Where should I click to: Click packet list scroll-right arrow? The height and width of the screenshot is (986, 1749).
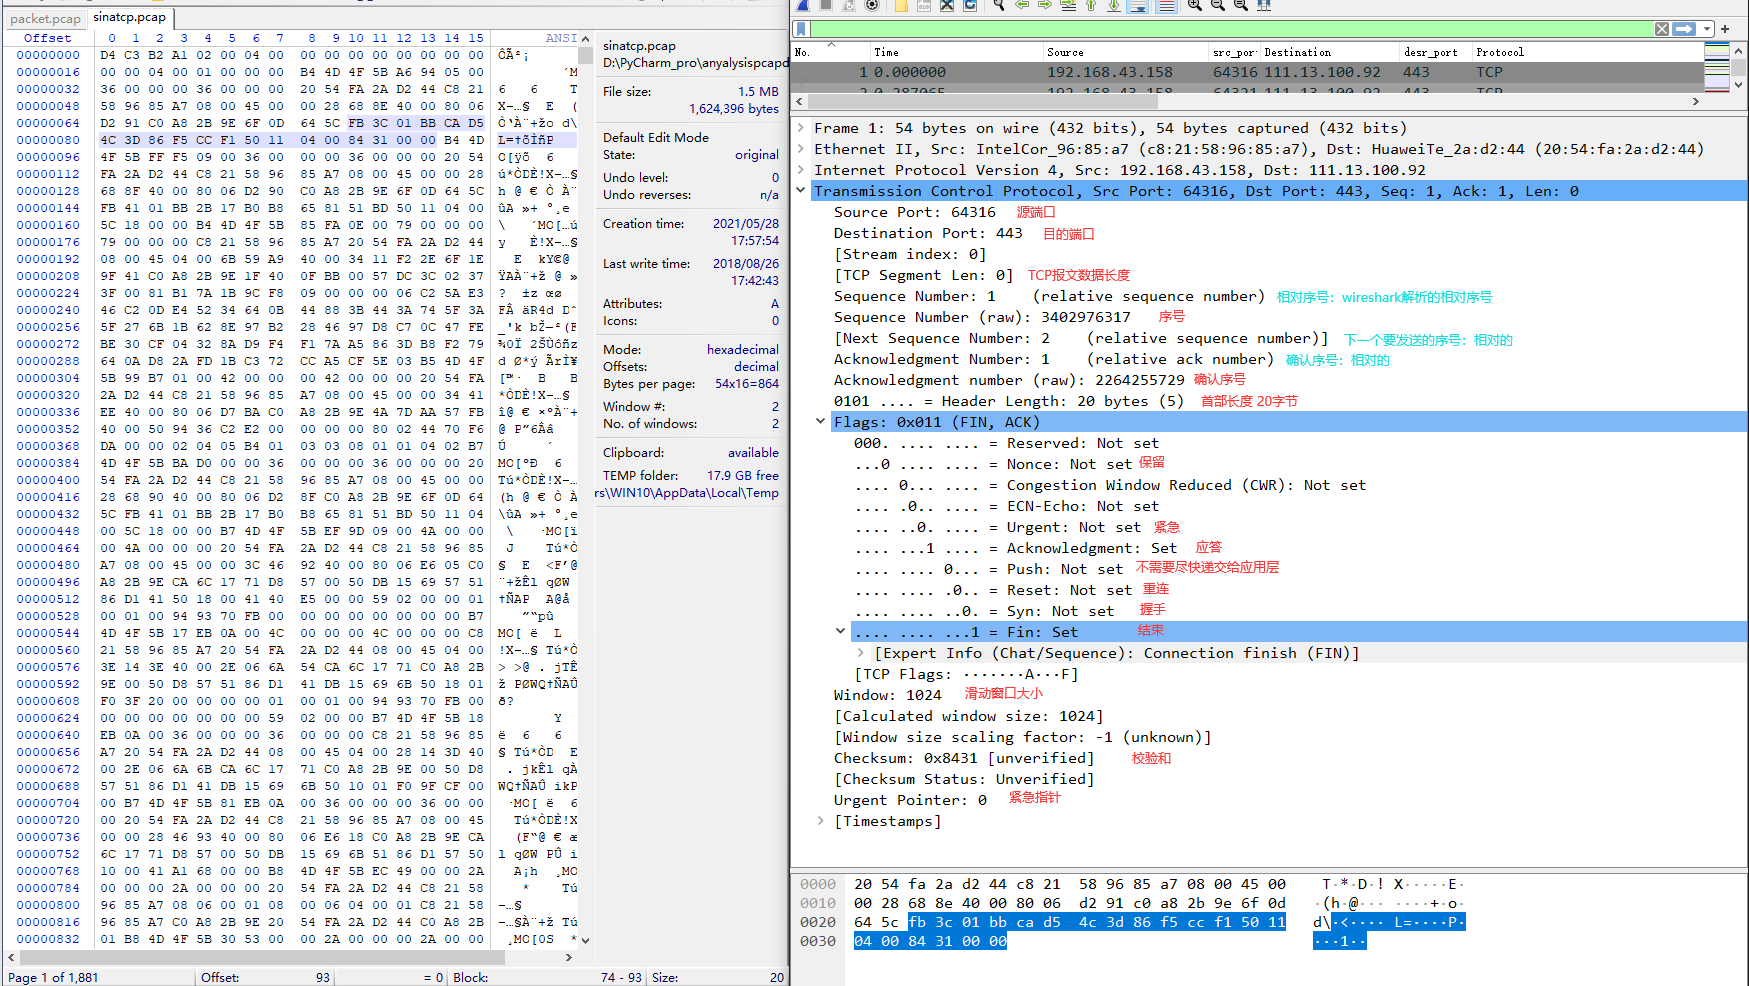1695,101
